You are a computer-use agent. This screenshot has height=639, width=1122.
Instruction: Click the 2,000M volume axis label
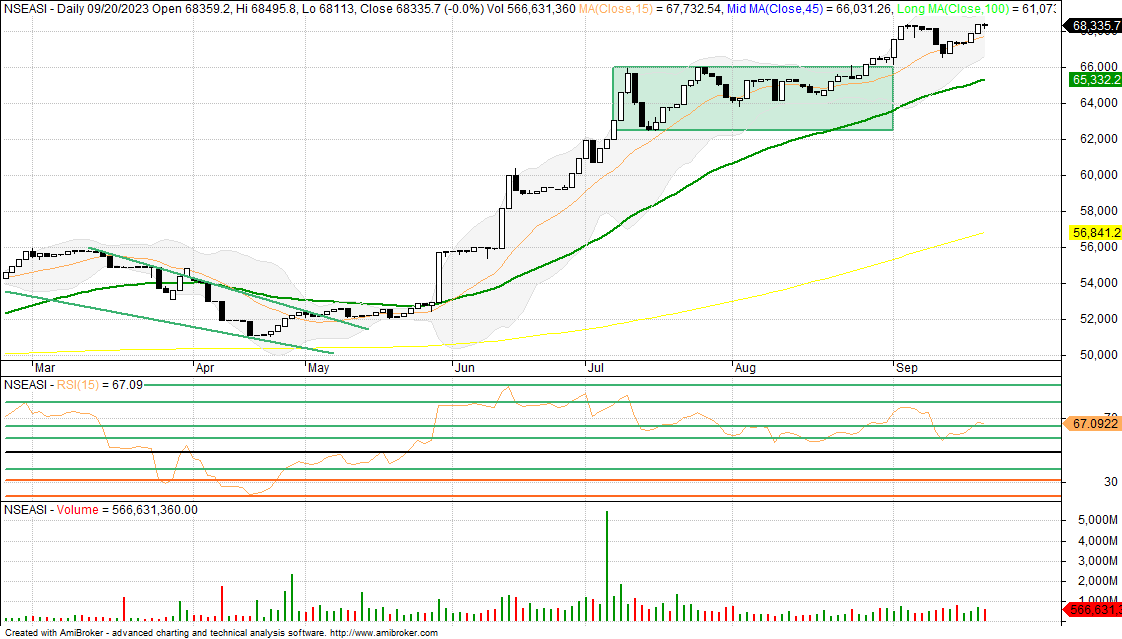pos(1097,581)
